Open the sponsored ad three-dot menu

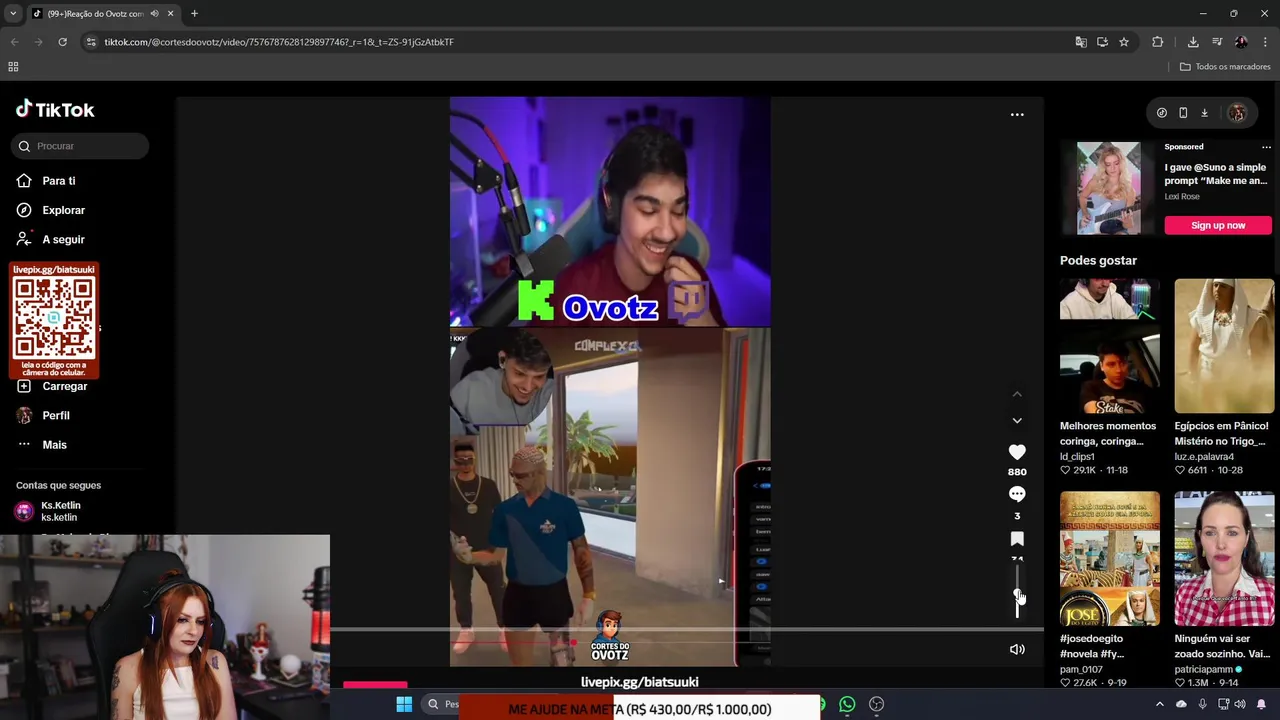[1266, 147]
